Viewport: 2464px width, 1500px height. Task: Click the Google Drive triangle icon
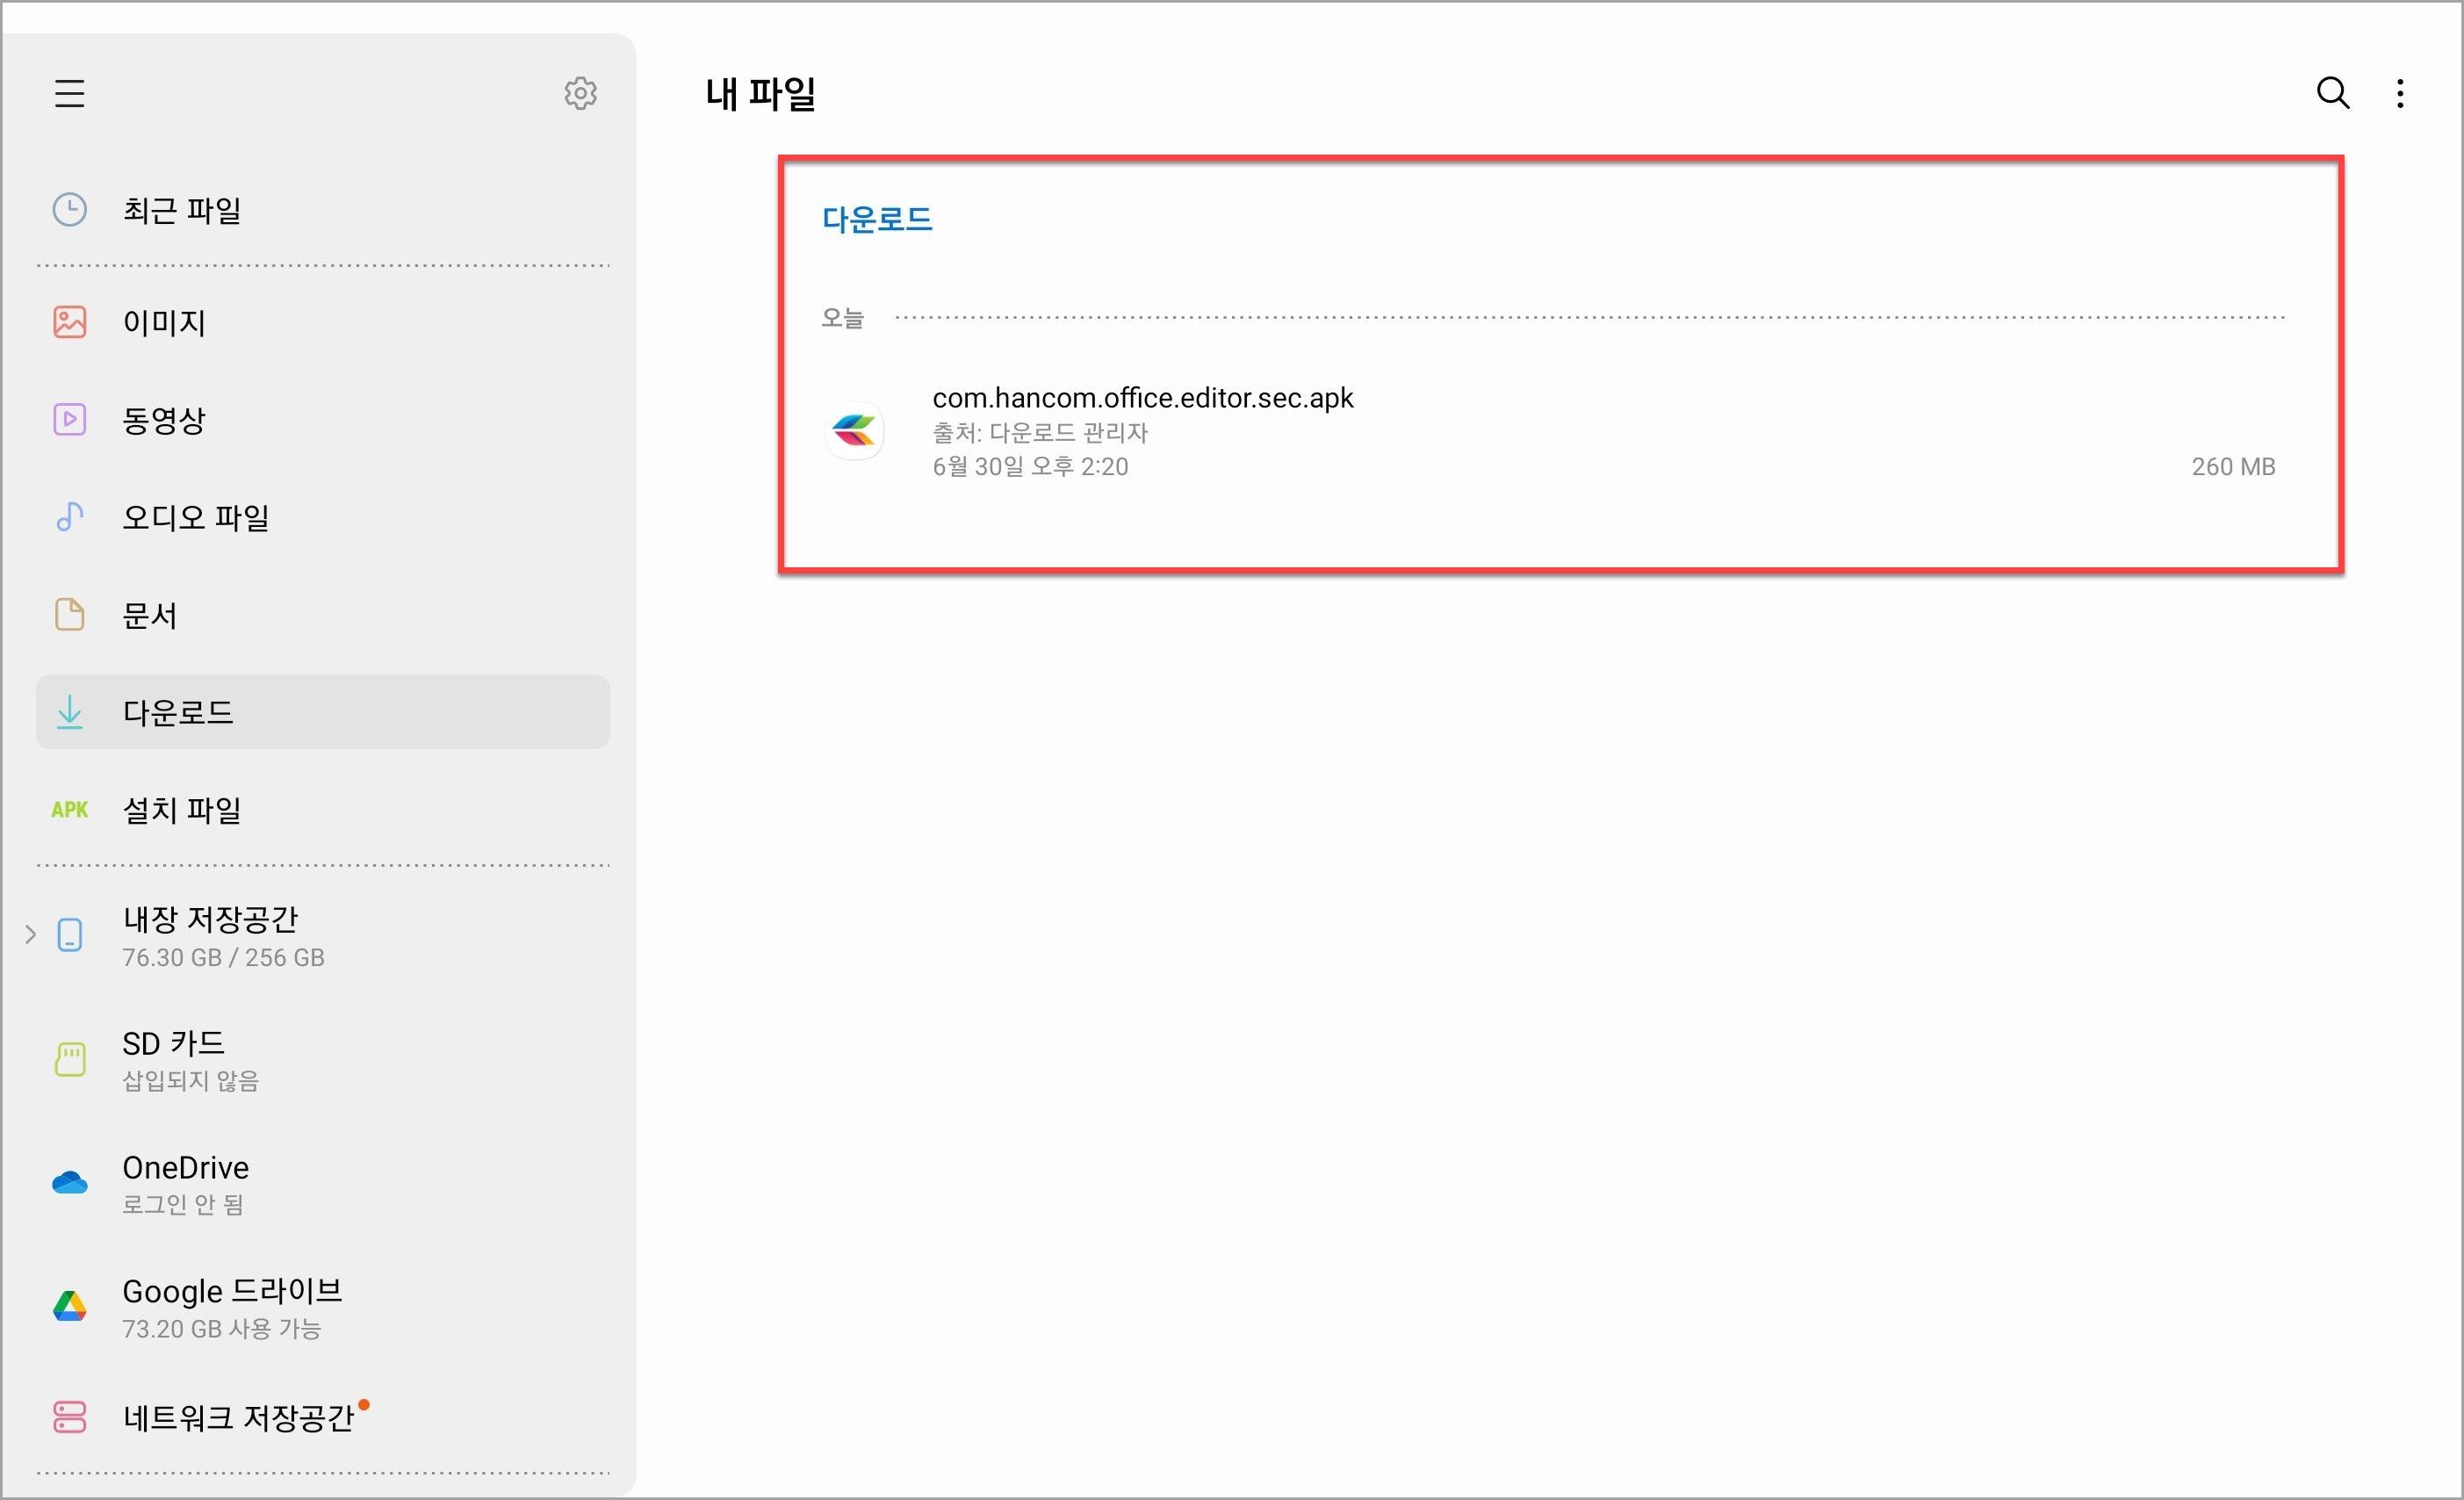point(69,1306)
